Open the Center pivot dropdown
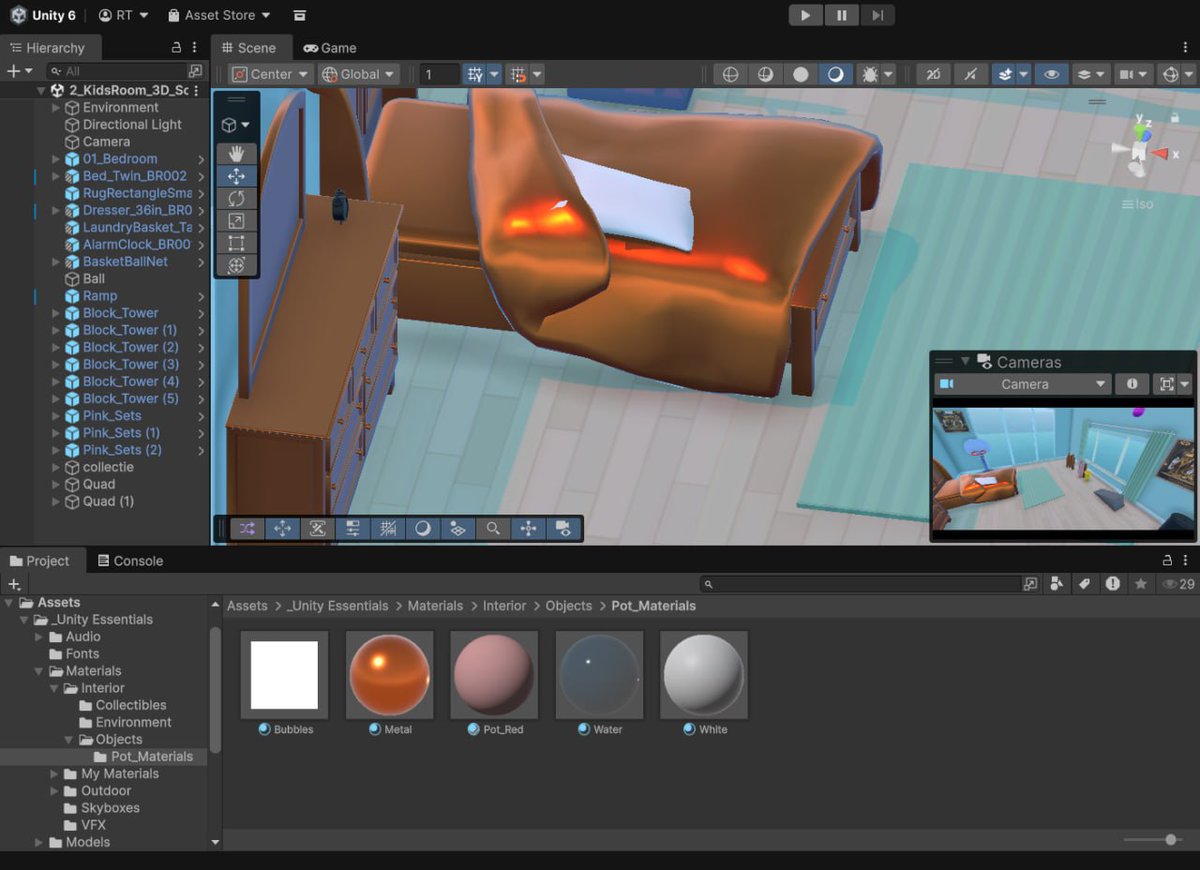This screenshot has width=1200, height=870. pos(268,74)
